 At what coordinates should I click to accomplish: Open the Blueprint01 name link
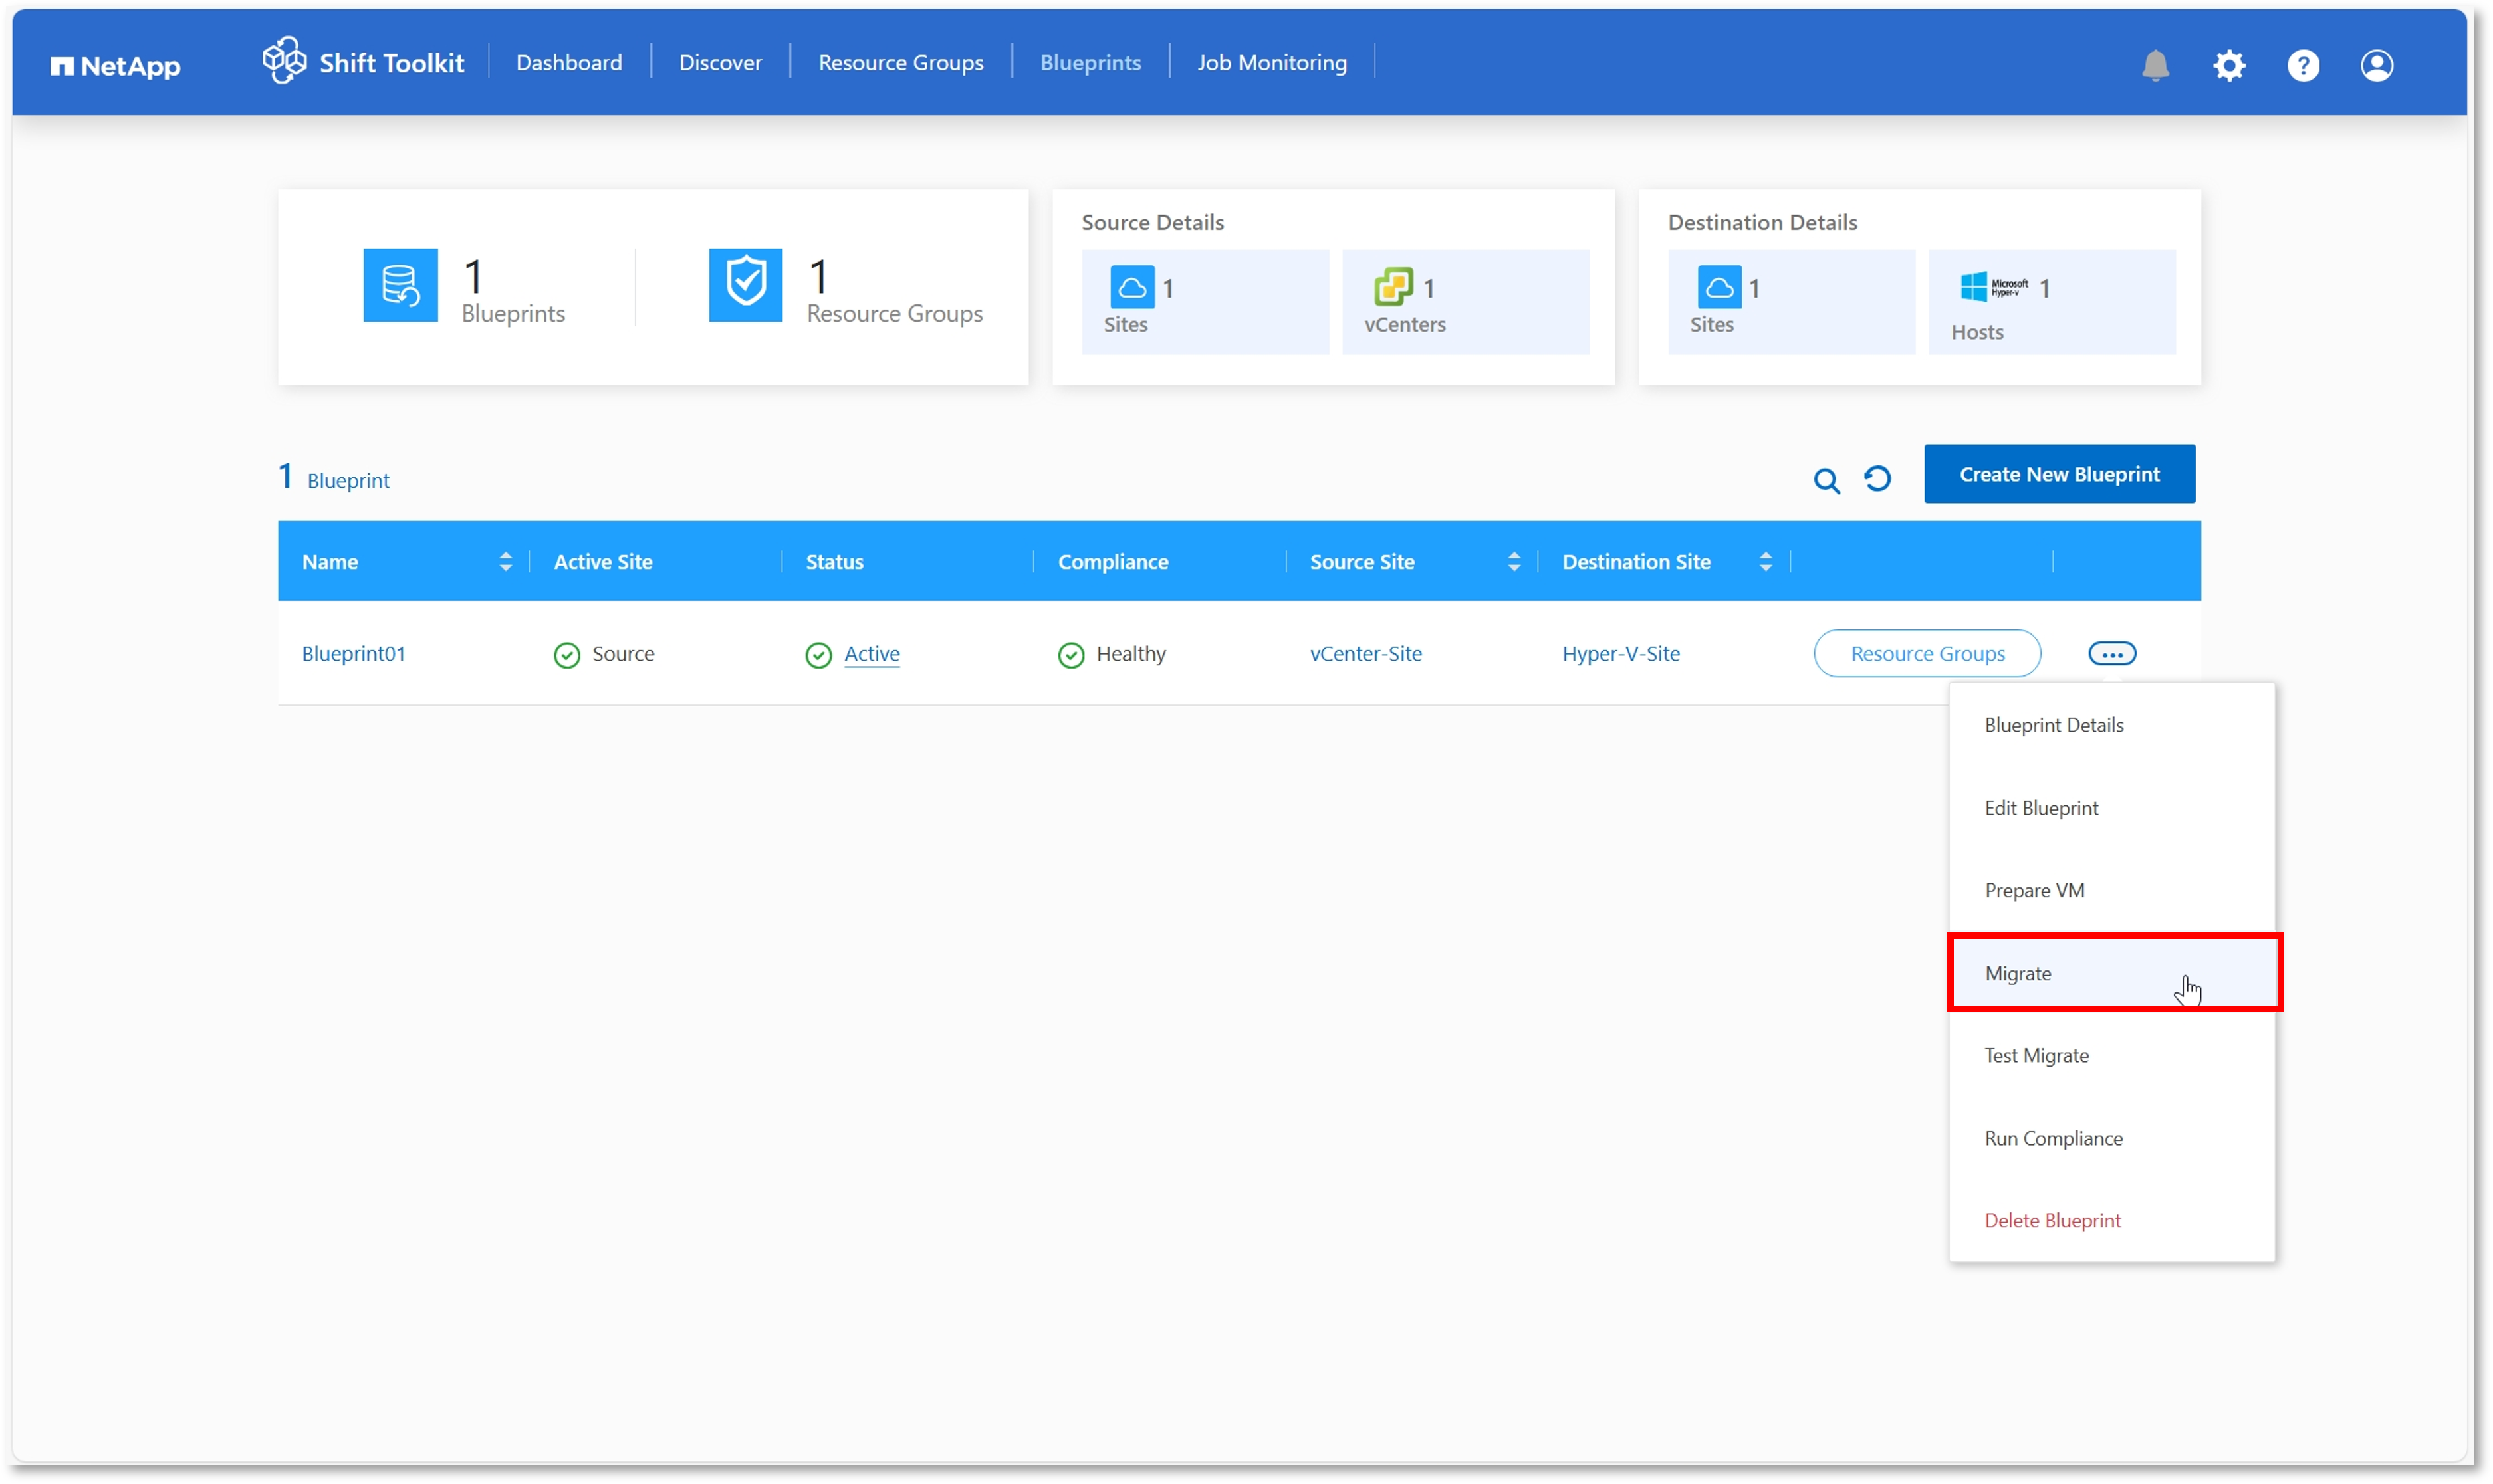(353, 653)
